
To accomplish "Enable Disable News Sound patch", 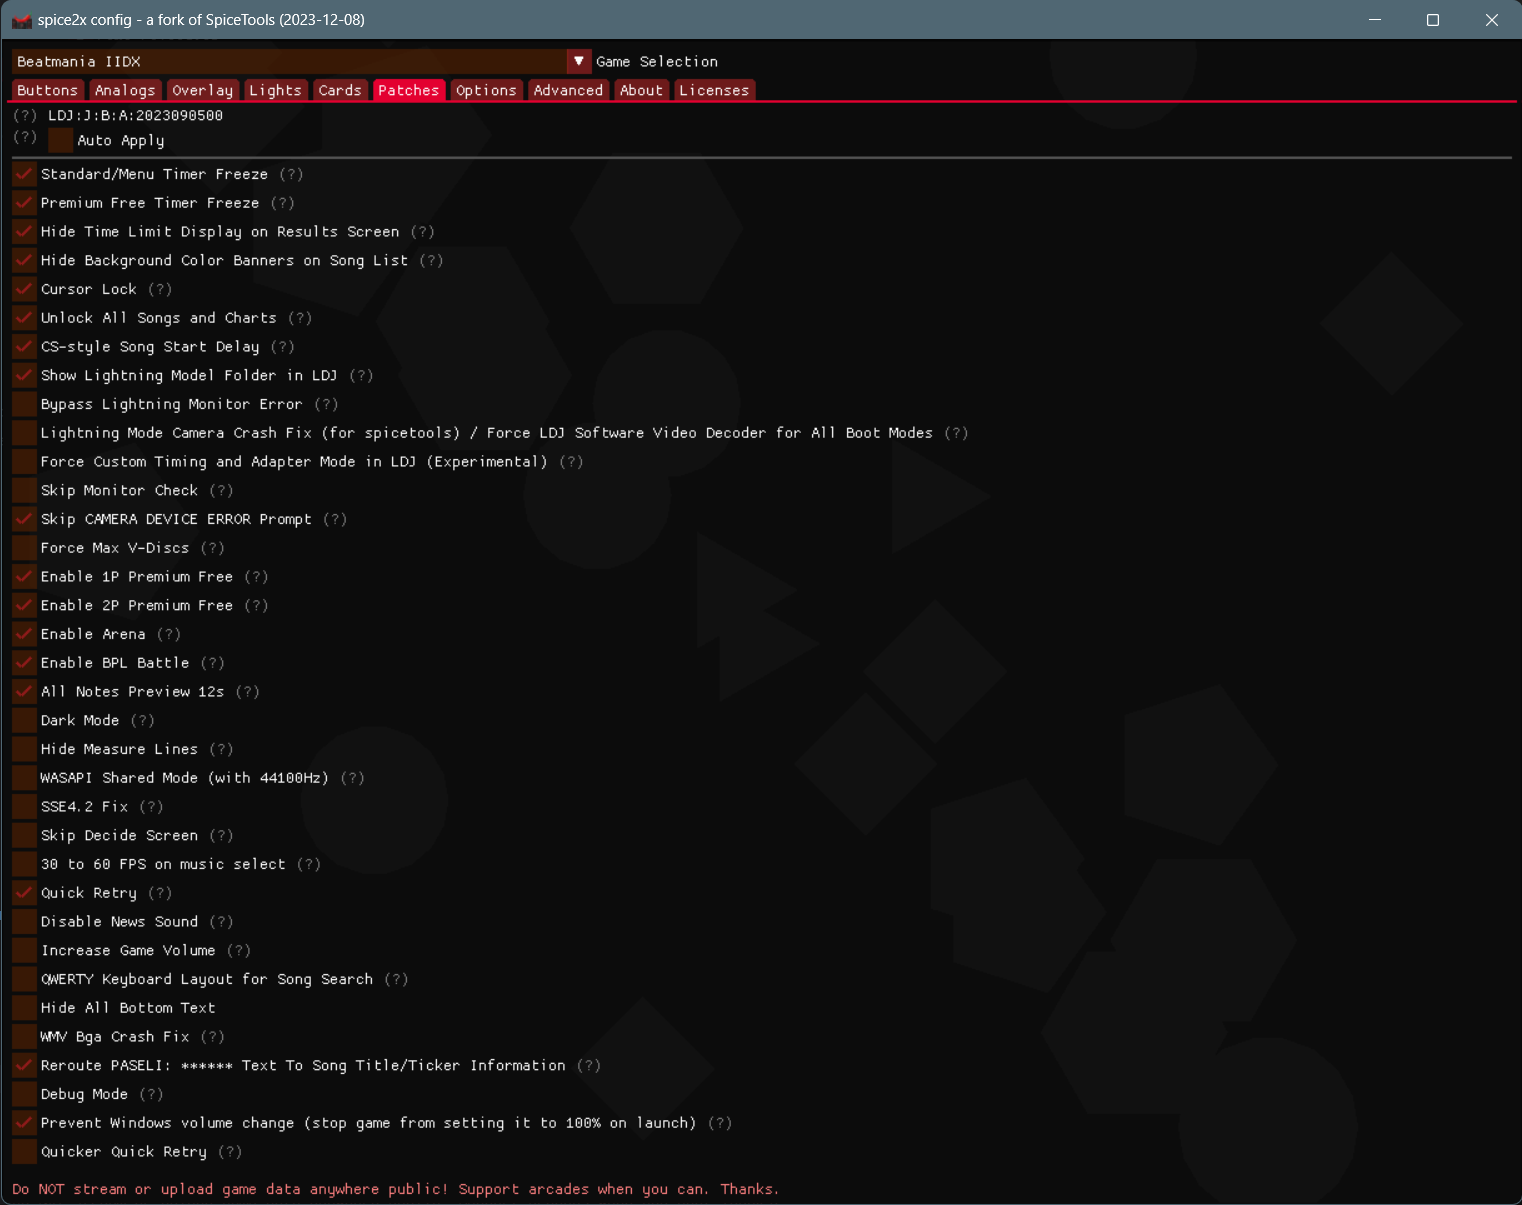I will point(24,922).
